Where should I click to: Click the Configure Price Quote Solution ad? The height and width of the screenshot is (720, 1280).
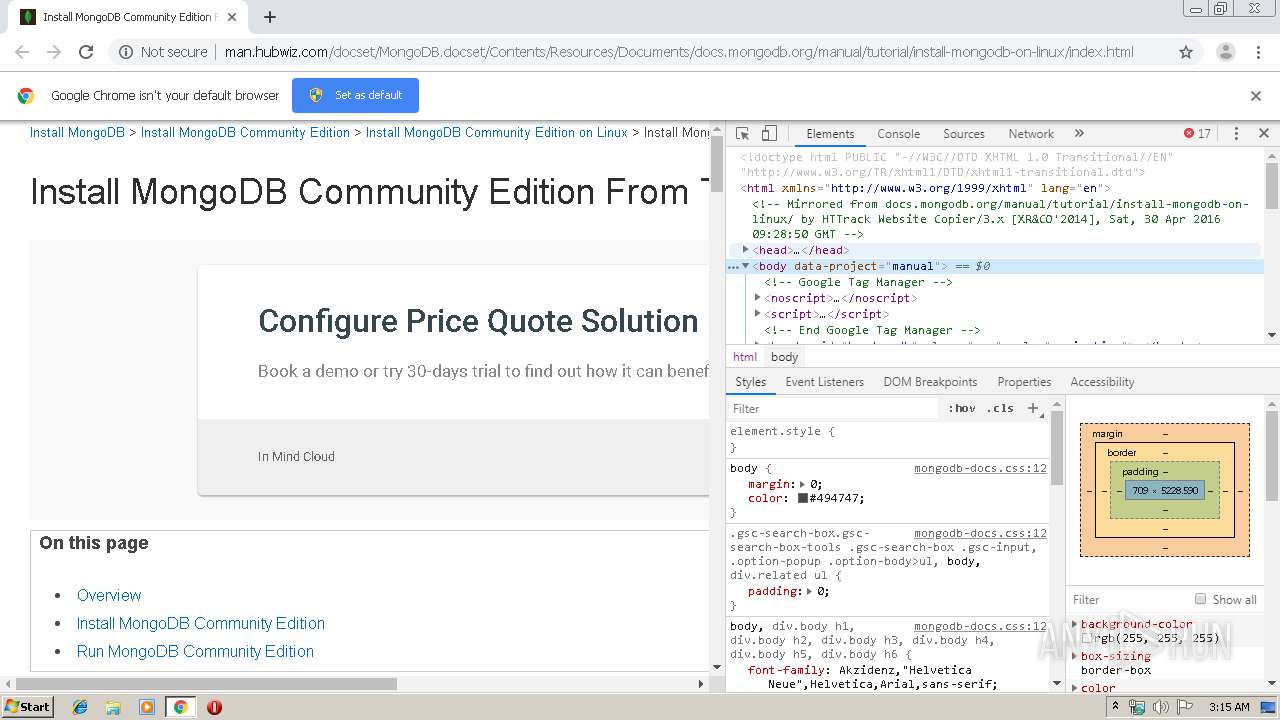point(478,321)
